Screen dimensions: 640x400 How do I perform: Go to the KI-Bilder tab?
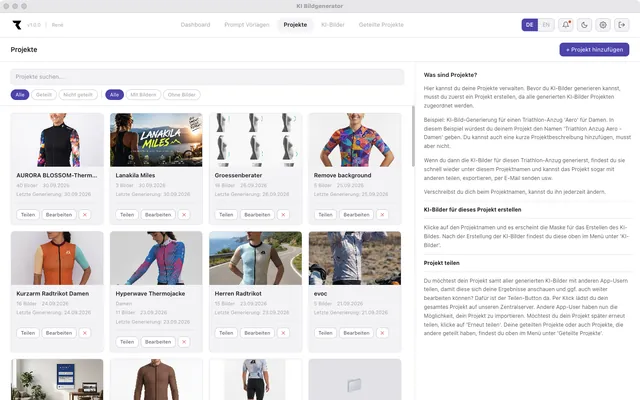(x=333, y=25)
